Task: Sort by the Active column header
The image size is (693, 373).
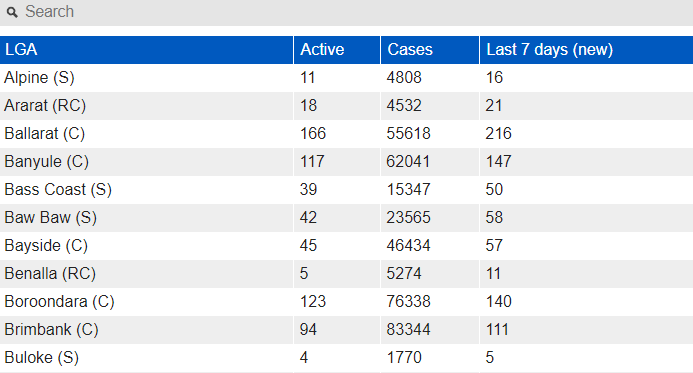Action: coord(337,49)
